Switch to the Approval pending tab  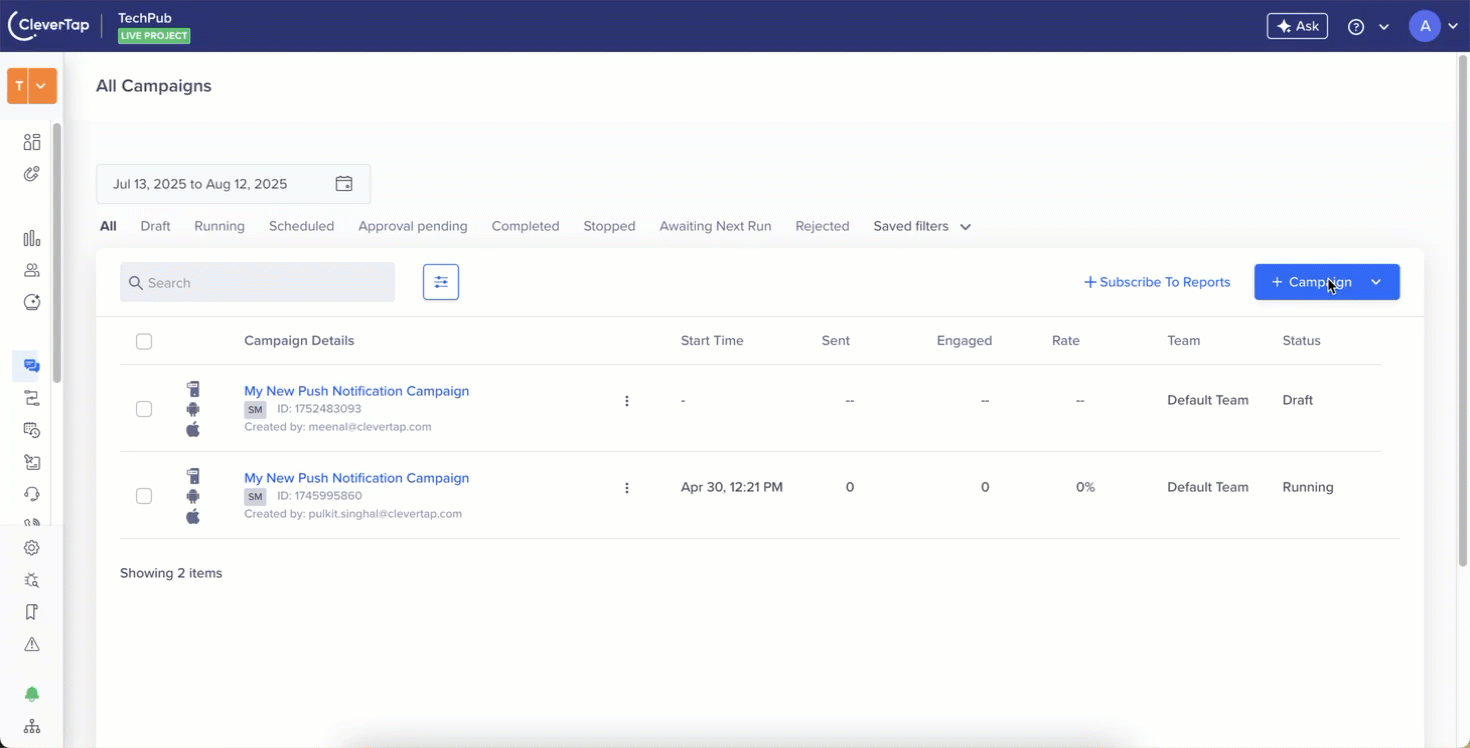click(413, 226)
